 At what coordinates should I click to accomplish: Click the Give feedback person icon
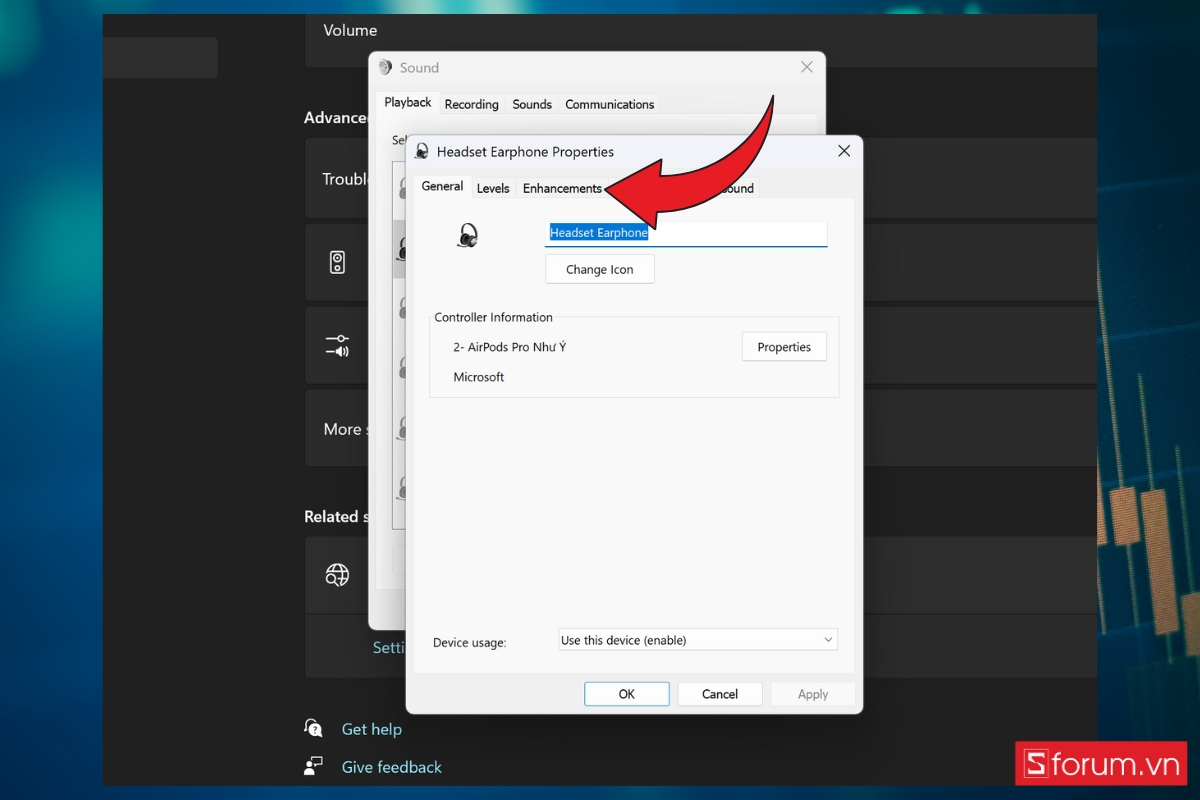point(313,765)
